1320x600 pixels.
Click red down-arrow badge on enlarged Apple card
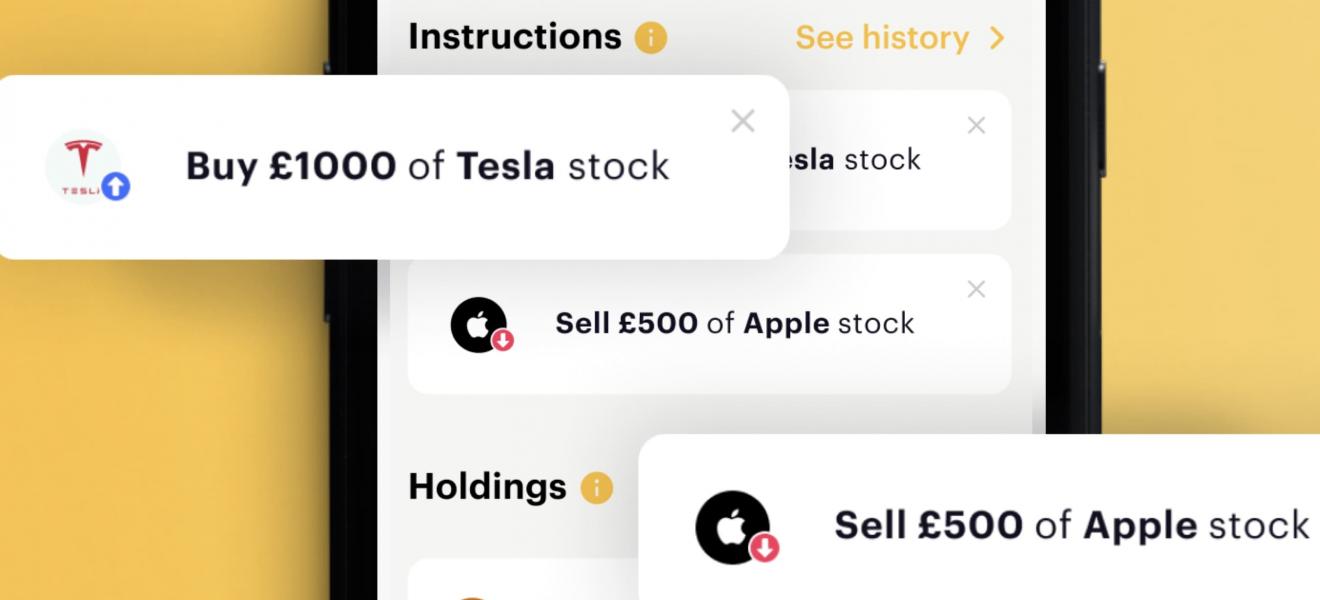(765, 548)
